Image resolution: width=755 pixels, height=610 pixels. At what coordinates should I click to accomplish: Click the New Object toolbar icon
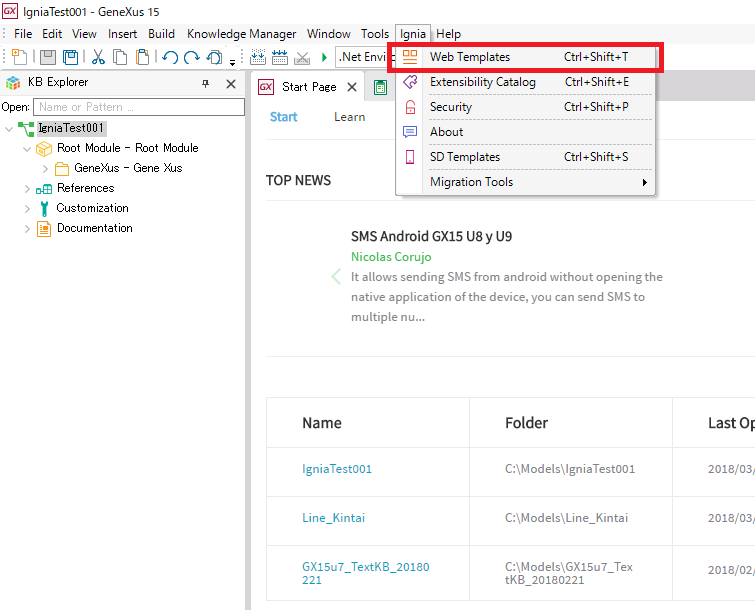pos(19,57)
